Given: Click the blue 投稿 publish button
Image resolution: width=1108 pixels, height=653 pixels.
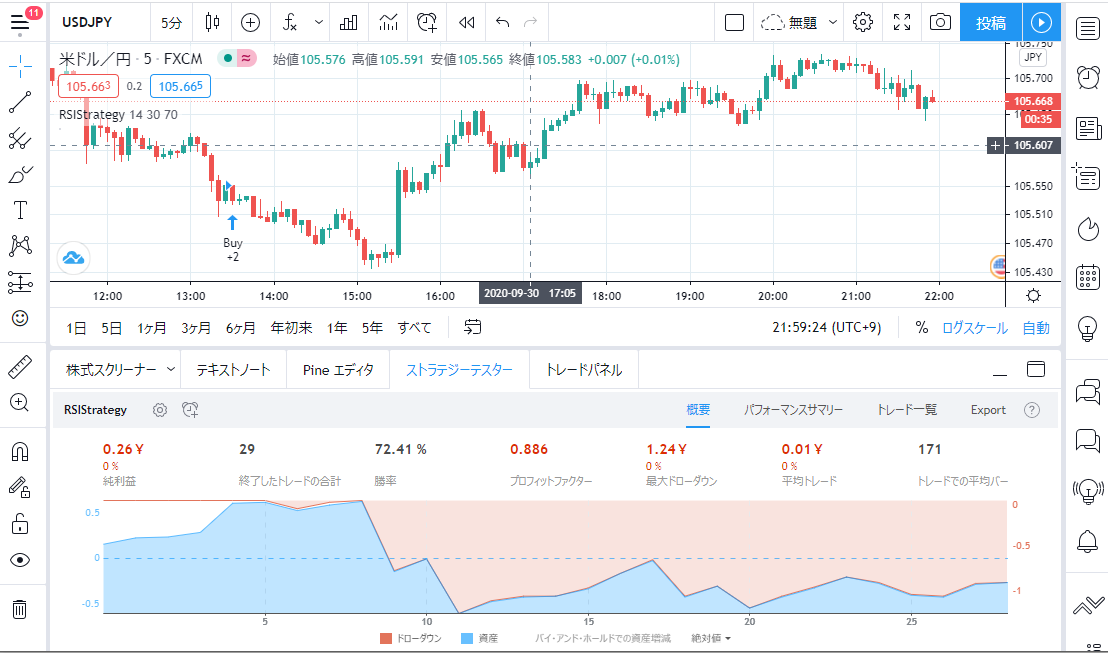Looking at the screenshot, I should tap(990, 22).
